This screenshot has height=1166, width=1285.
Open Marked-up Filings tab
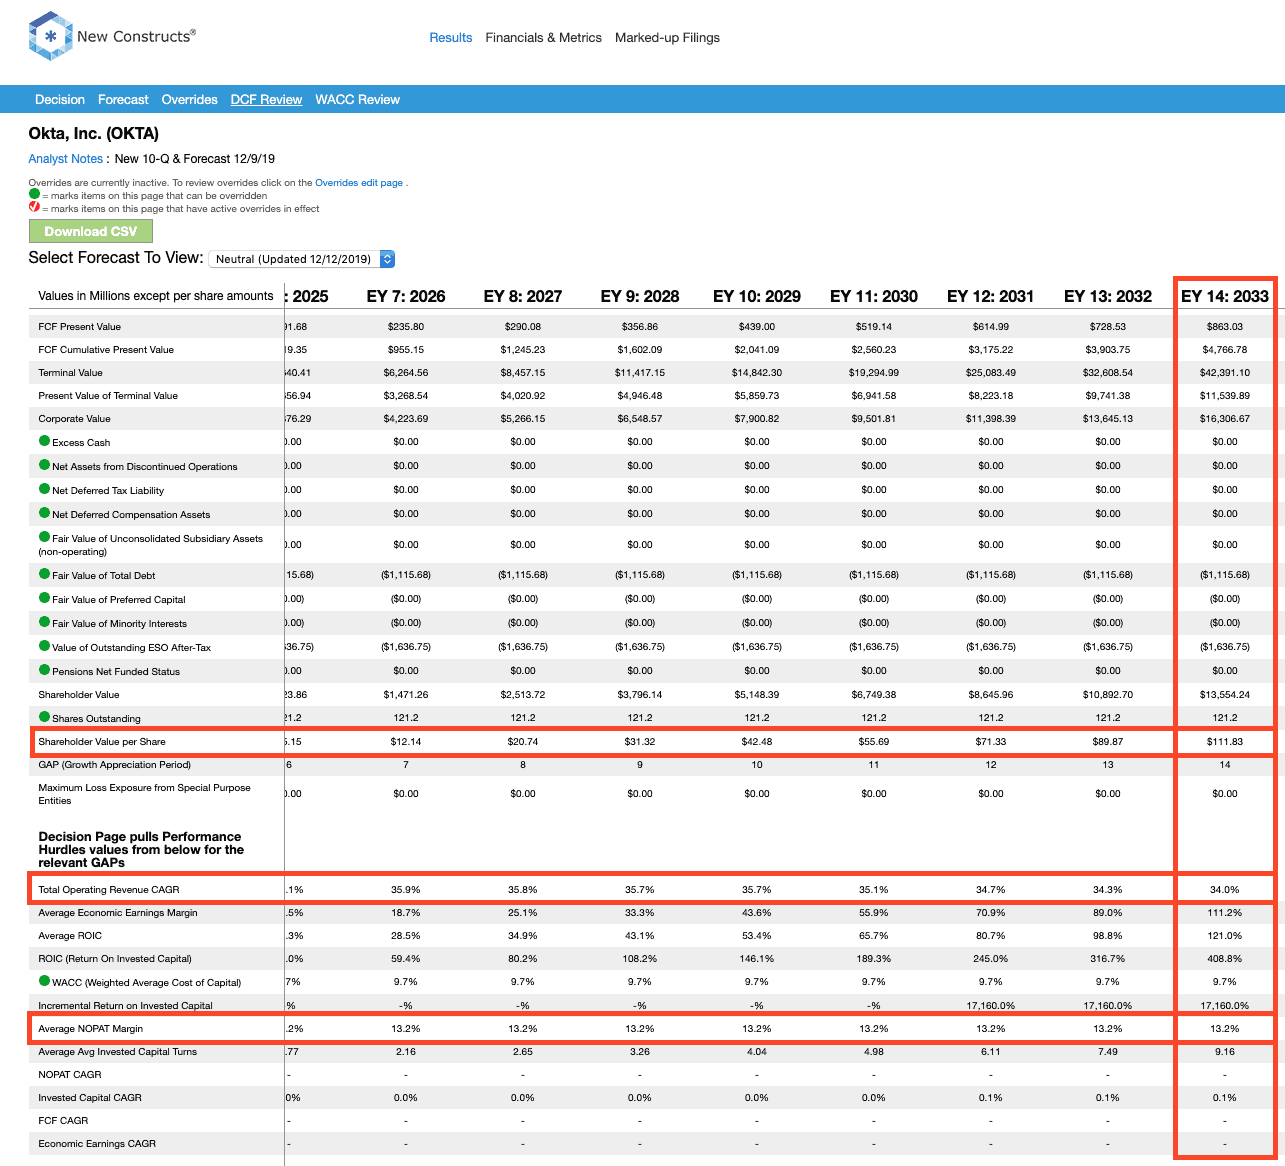tap(667, 38)
